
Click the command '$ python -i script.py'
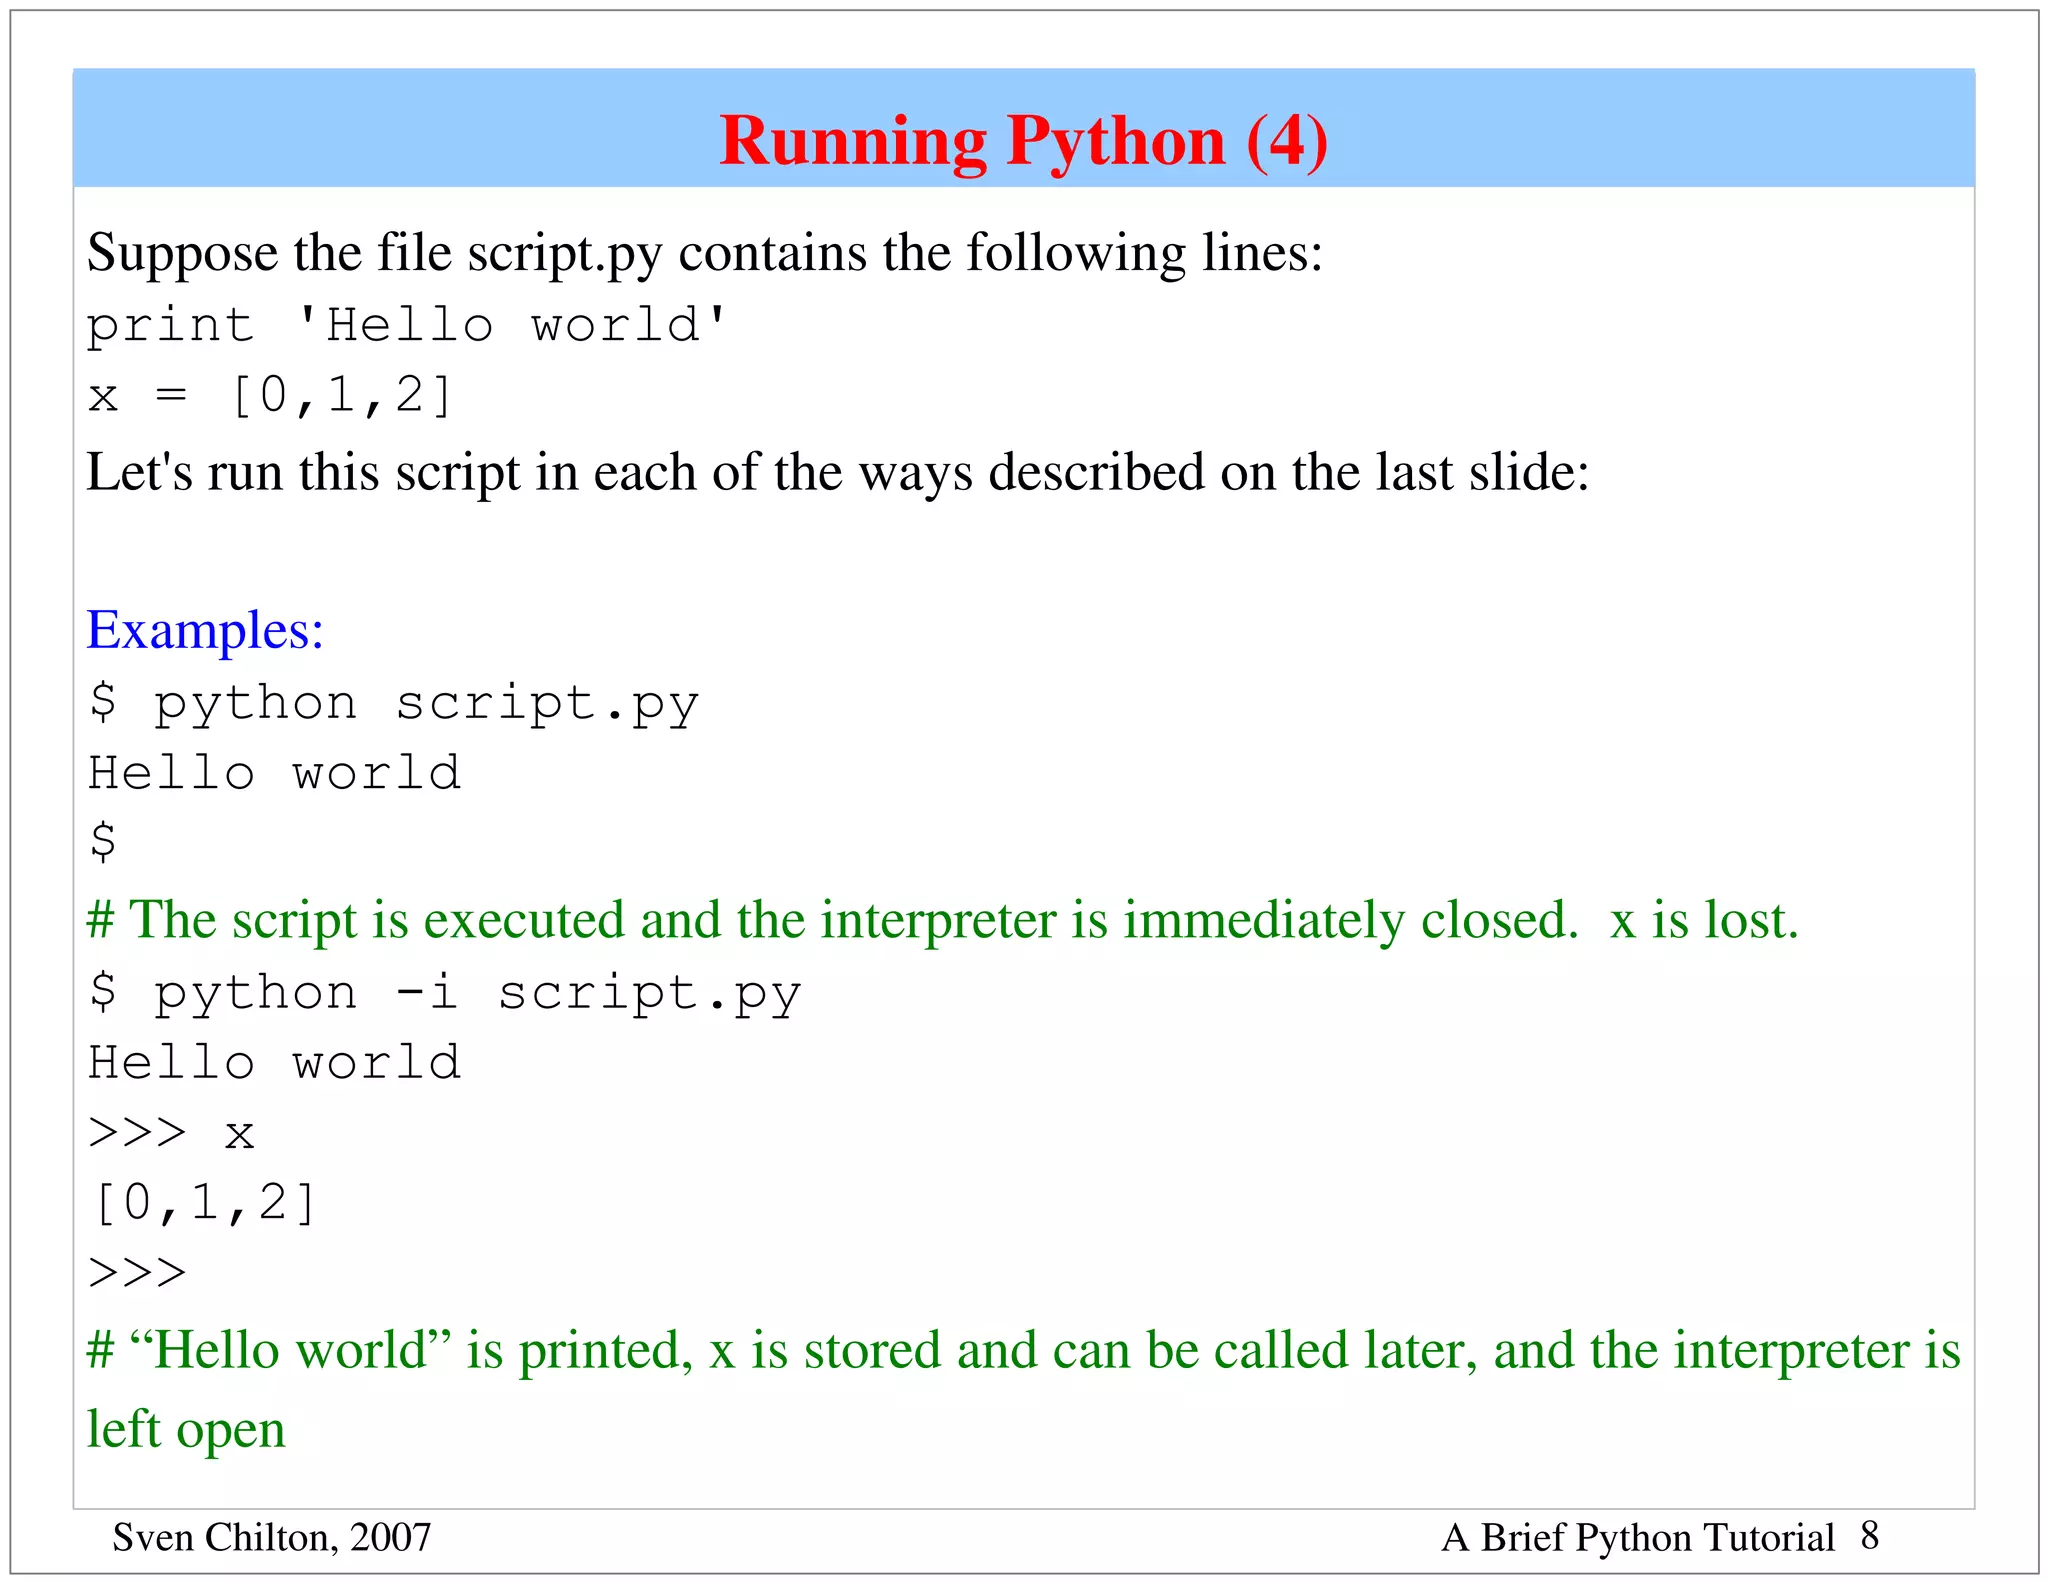pos(444,994)
